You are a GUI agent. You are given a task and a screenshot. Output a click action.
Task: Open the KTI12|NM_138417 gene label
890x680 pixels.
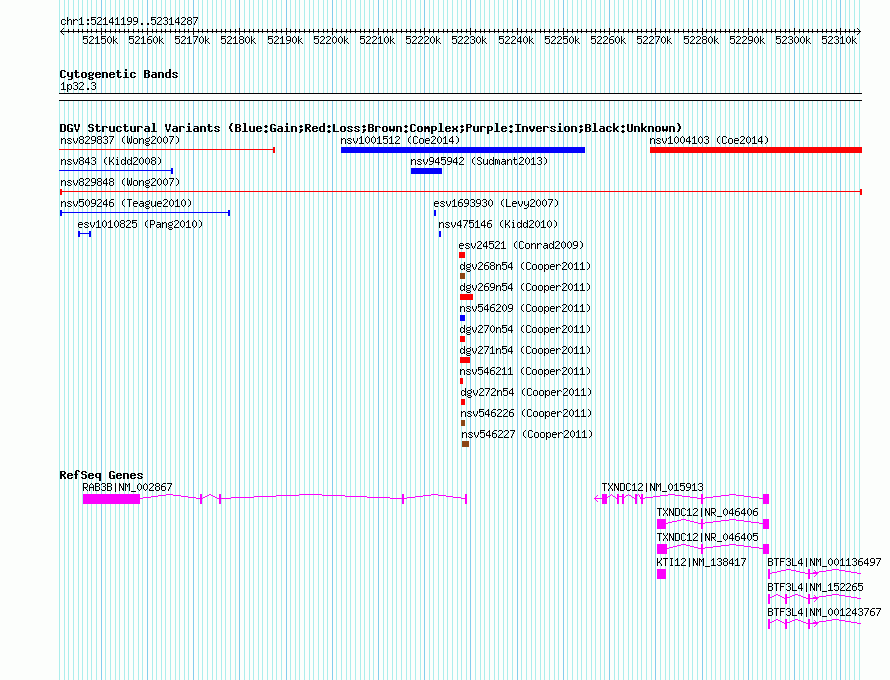click(x=702, y=562)
